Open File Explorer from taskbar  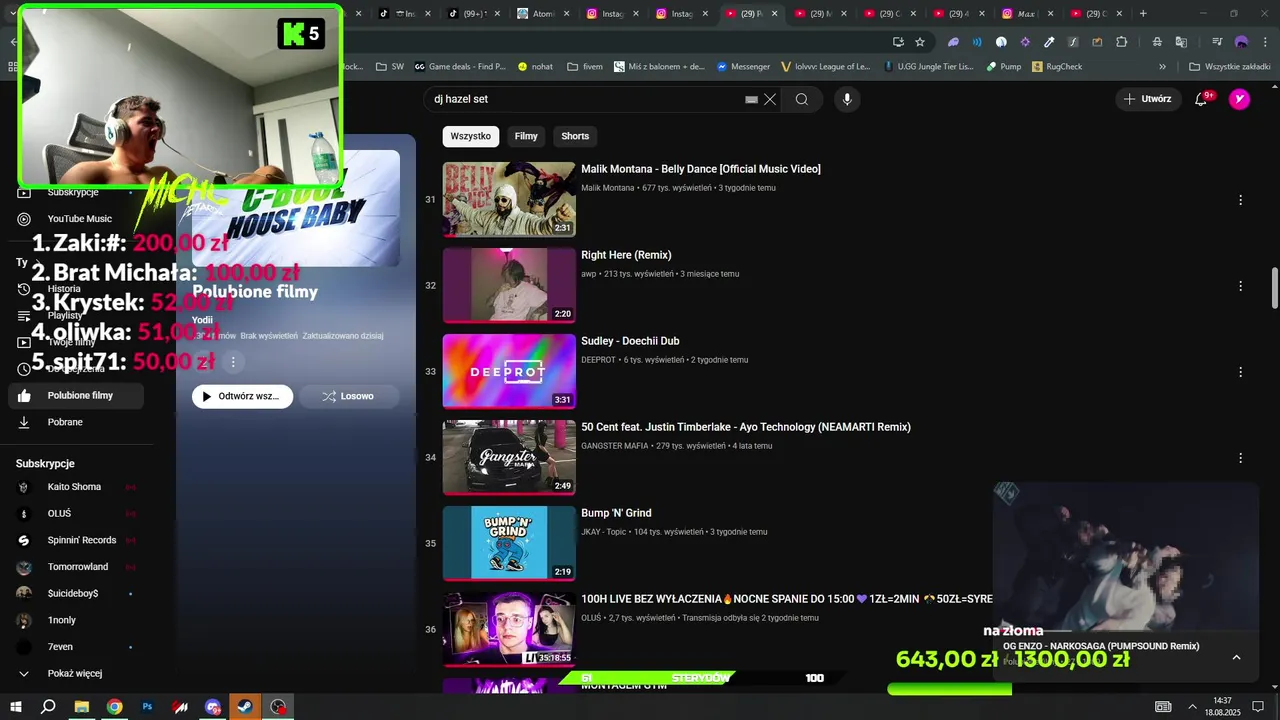82,706
